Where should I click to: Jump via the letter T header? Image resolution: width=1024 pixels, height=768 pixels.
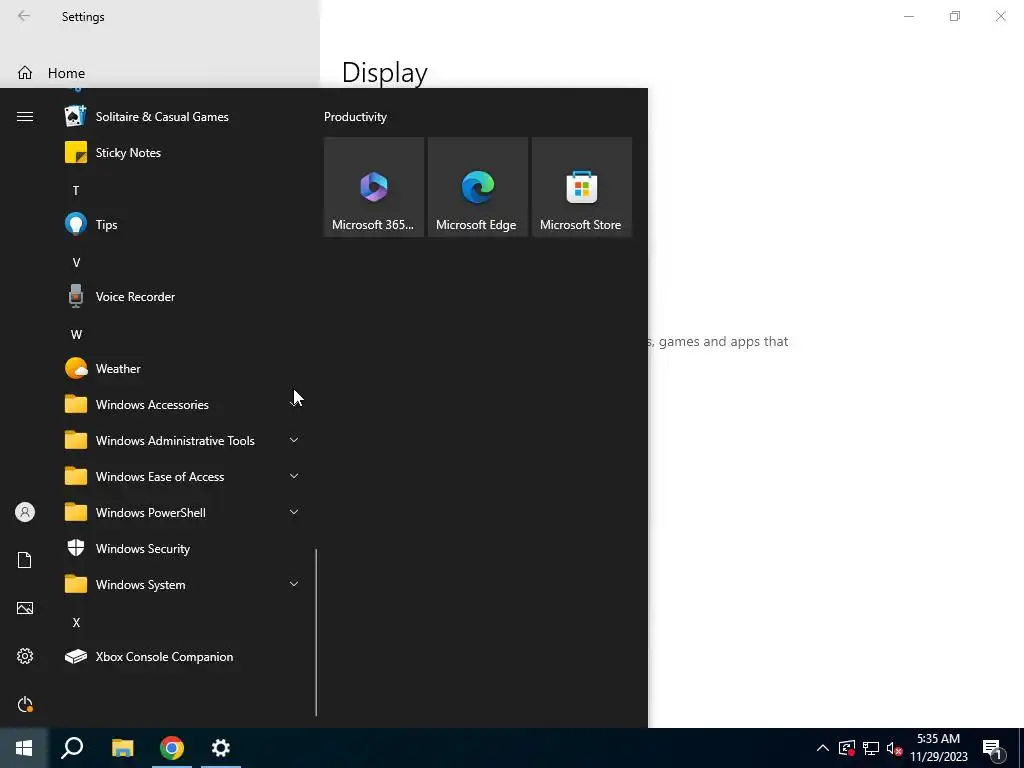point(76,191)
